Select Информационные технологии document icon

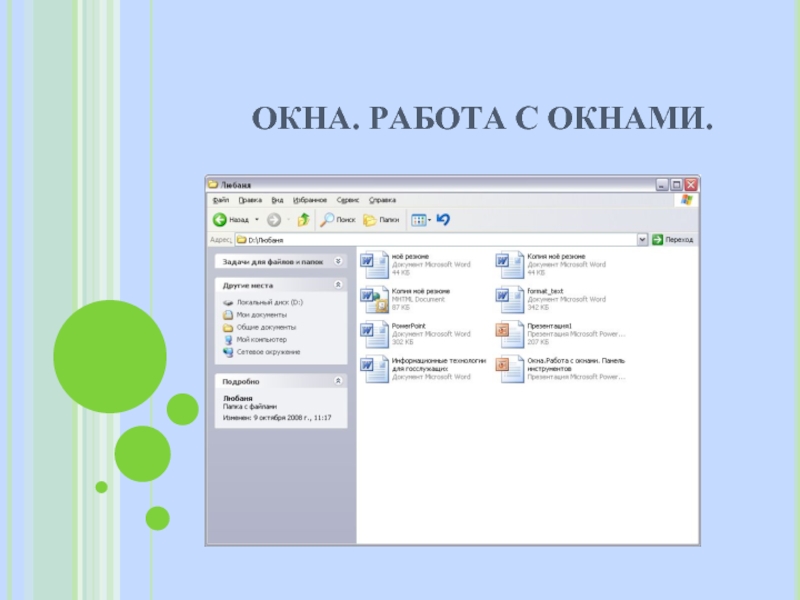click(x=374, y=368)
